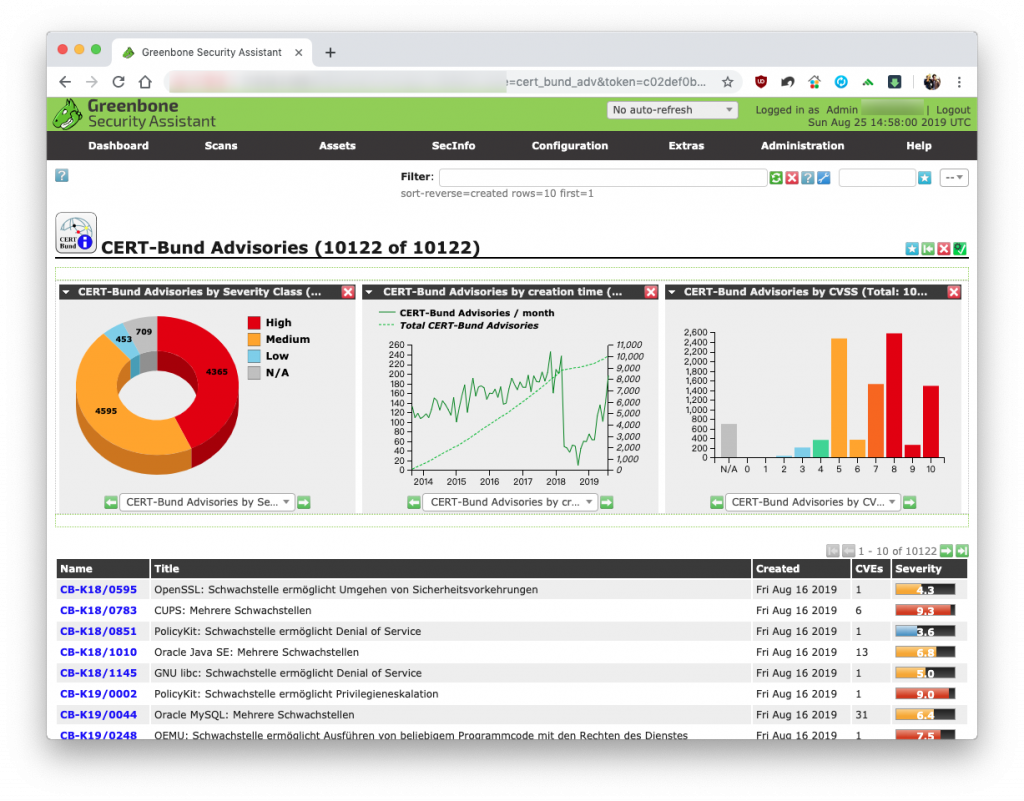Open the Administration menu
The height and width of the screenshot is (801, 1024).
click(x=802, y=146)
